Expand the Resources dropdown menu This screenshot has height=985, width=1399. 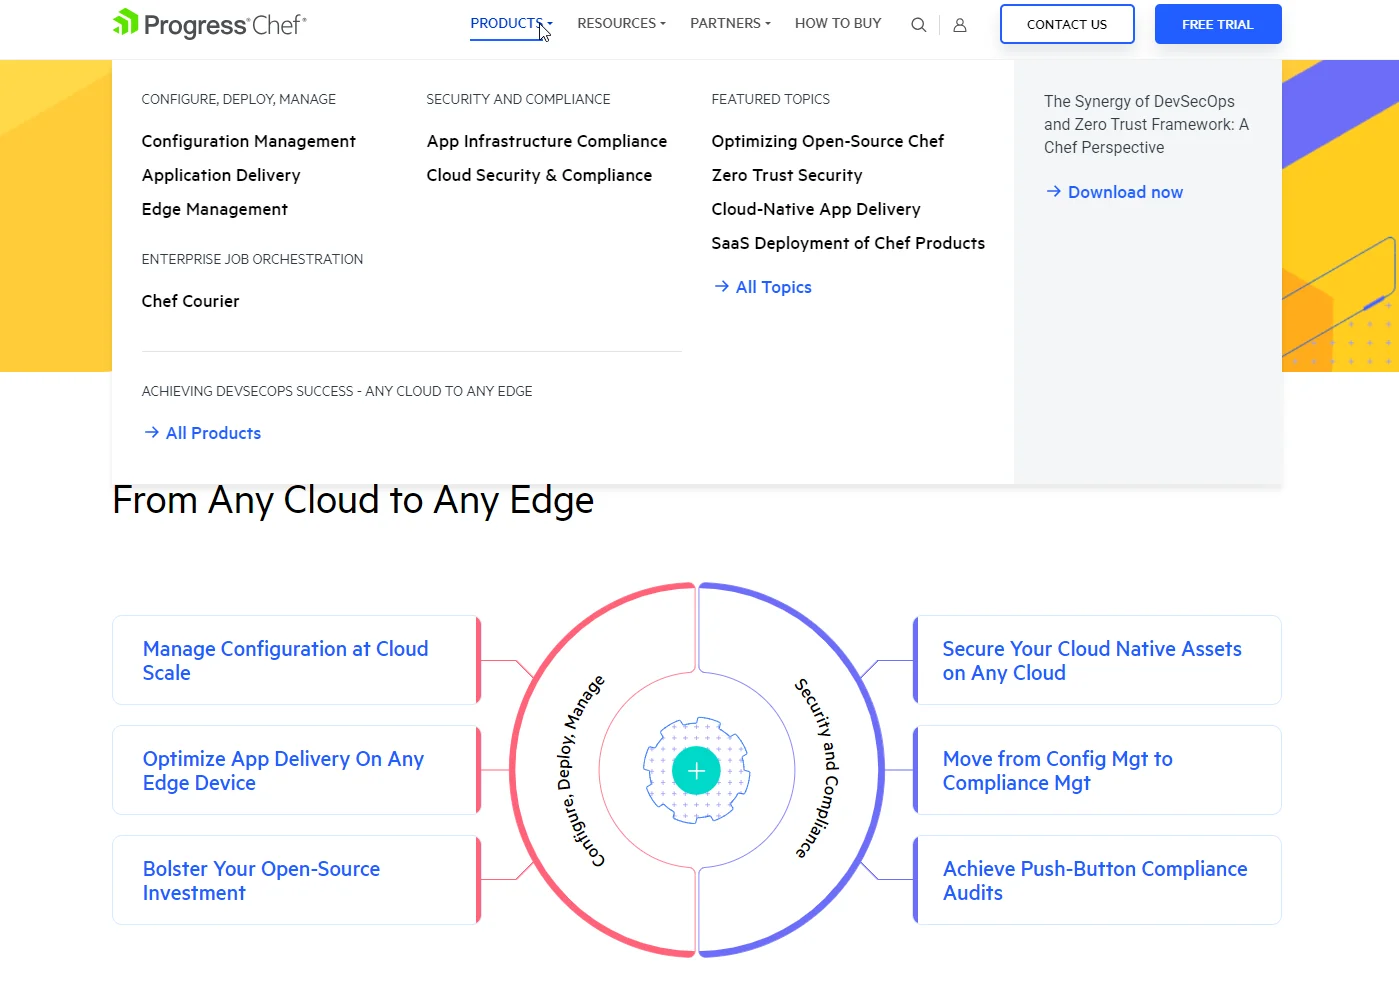tap(621, 23)
